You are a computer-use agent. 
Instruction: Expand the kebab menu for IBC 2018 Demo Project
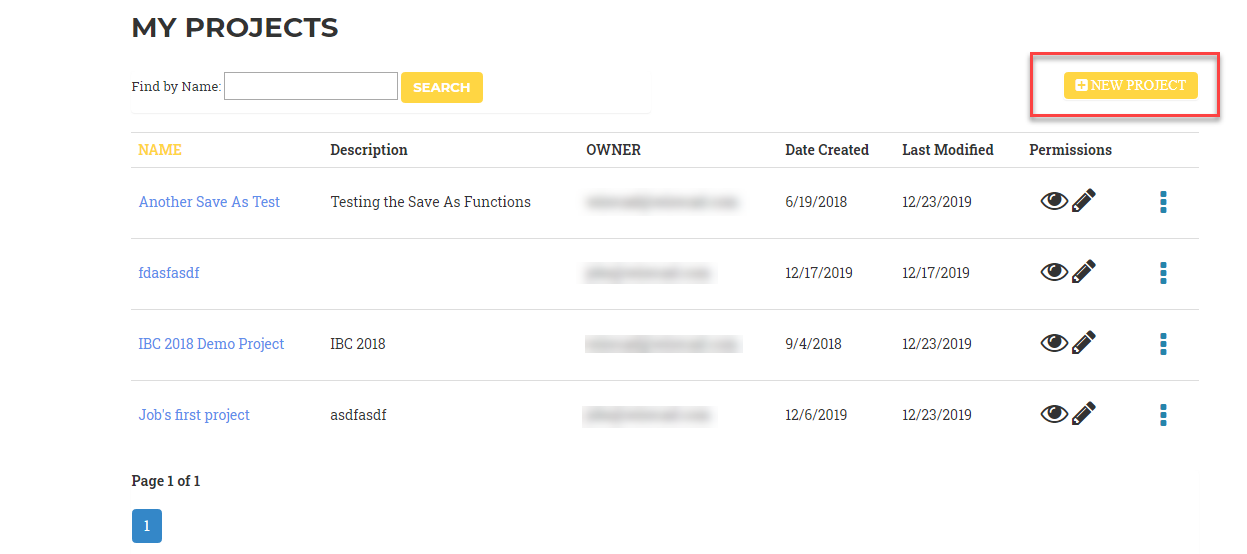pyautogui.click(x=1163, y=344)
